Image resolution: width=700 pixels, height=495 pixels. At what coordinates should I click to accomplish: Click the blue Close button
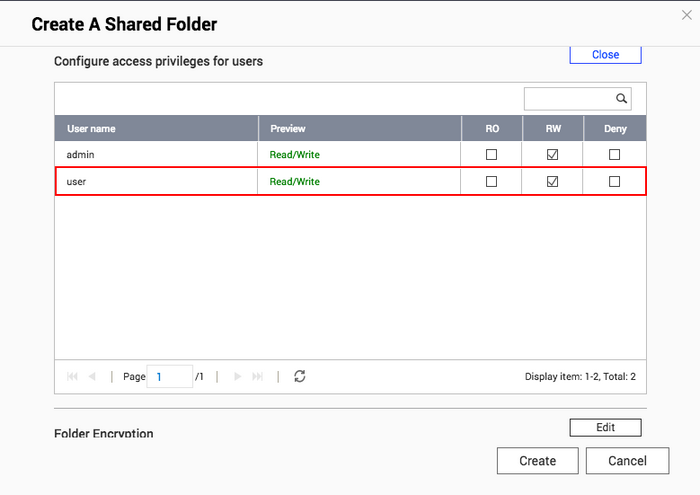point(605,54)
